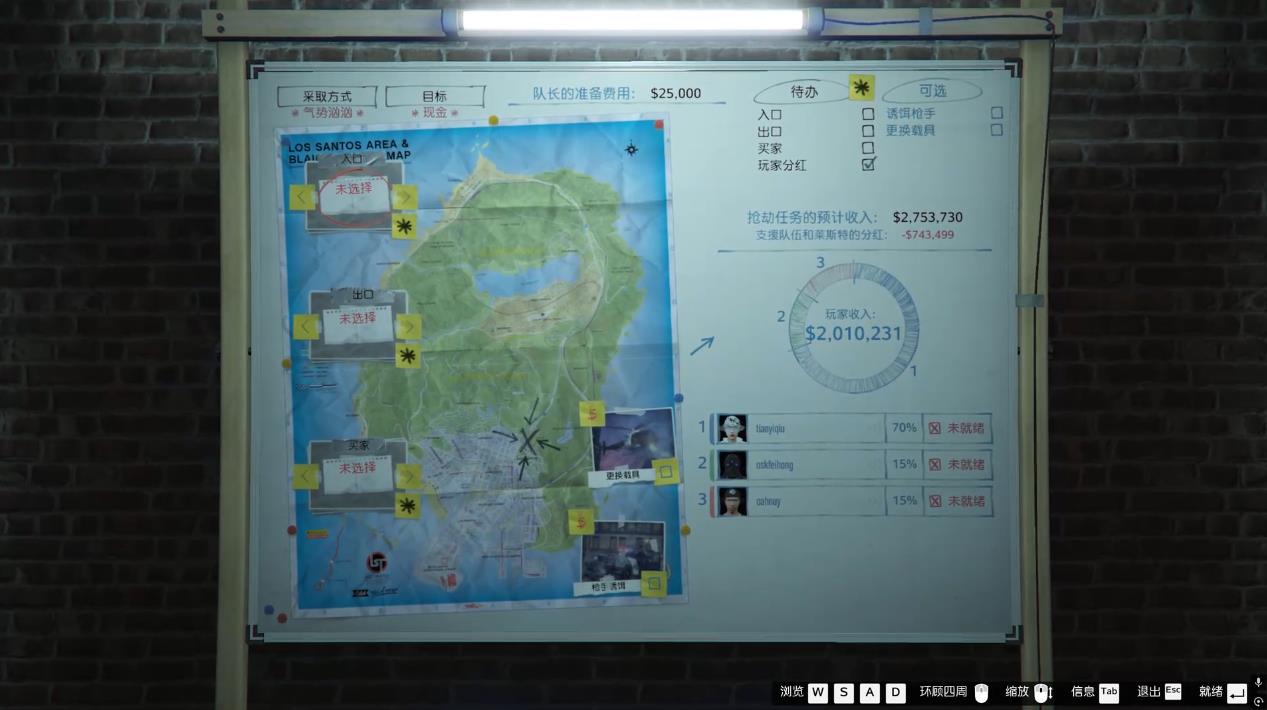Click the left arrow for 入口 selection
Viewport: 1267px width, 710px height.
302,197
